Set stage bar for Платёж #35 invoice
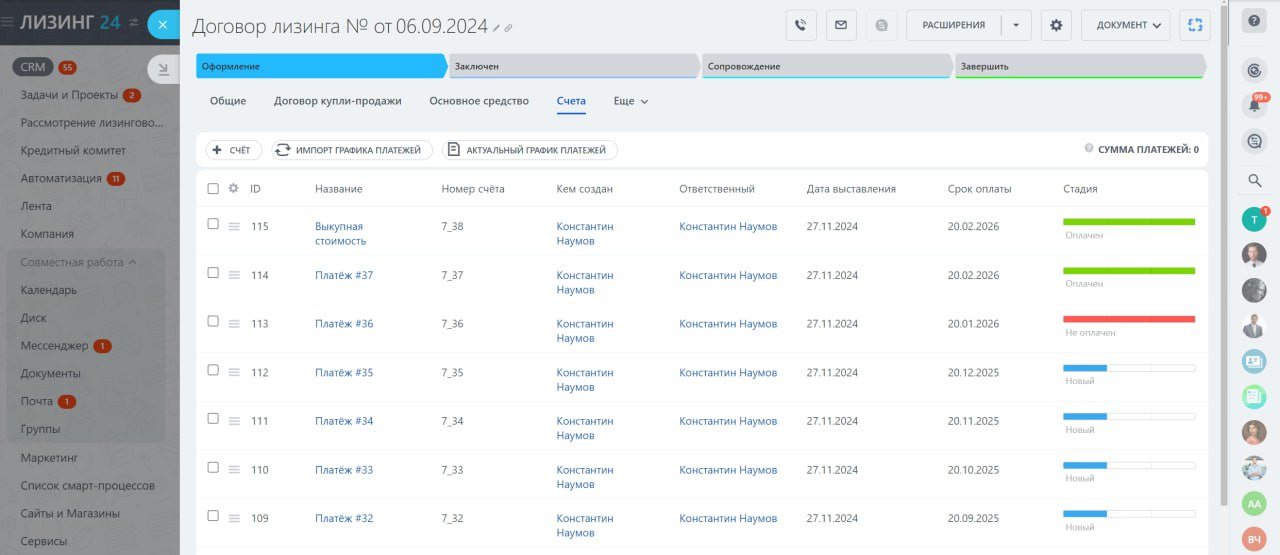Image resolution: width=1280 pixels, height=555 pixels. [1128, 368]
